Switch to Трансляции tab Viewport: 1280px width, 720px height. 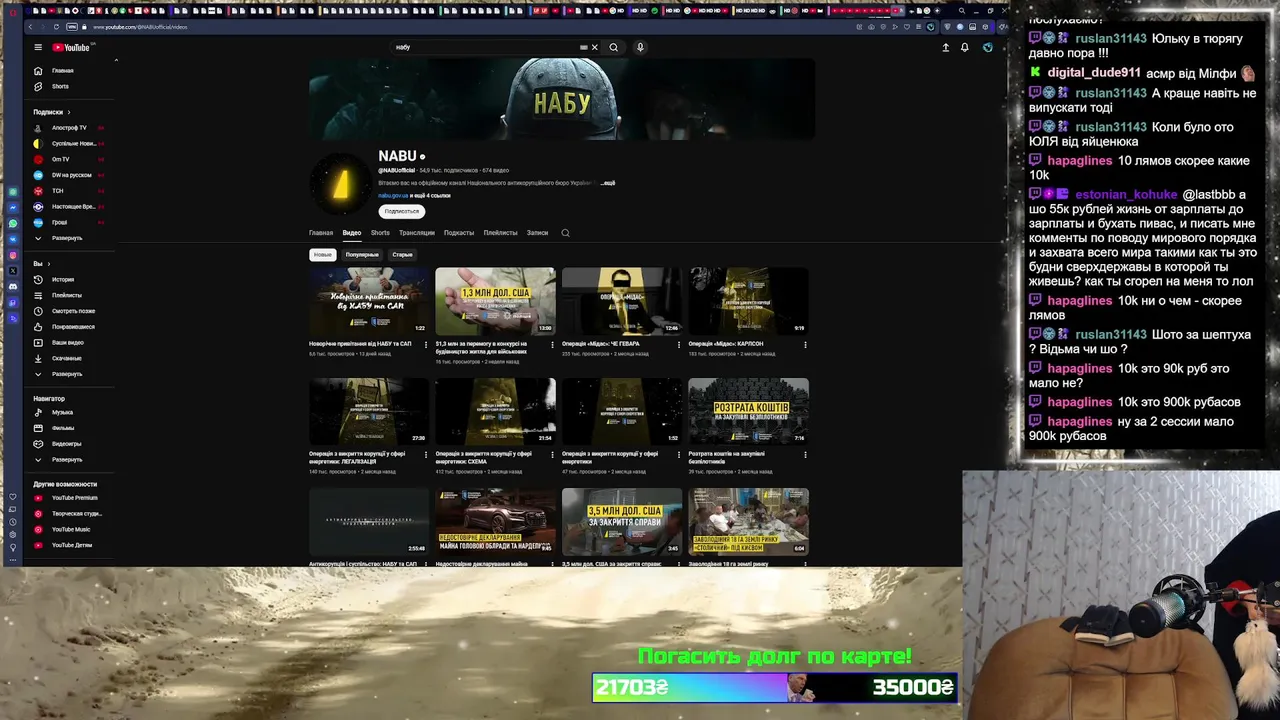(x=417, y=233)
